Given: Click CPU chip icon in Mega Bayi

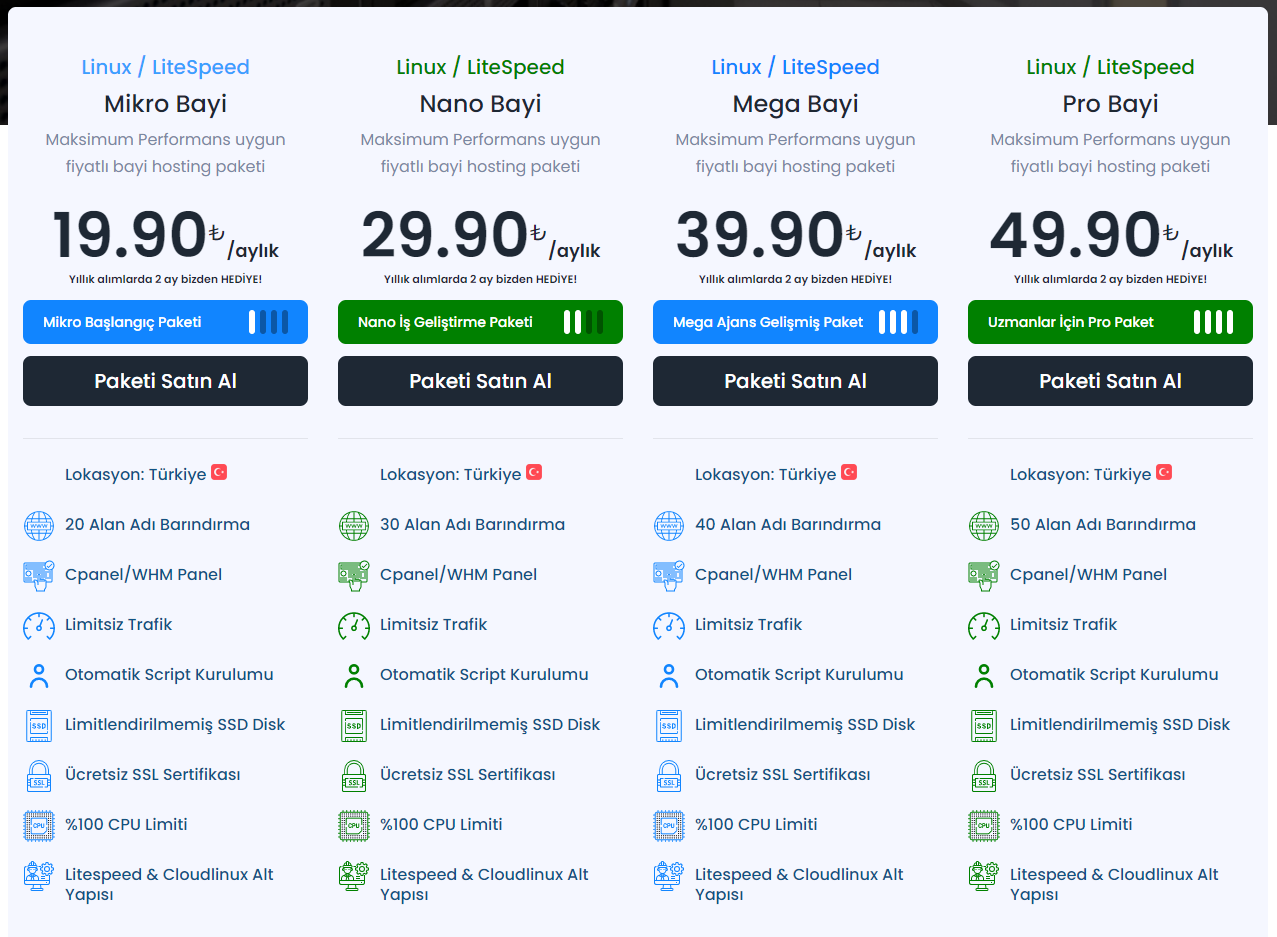Looking at the screenshot, I should (669, 825).
